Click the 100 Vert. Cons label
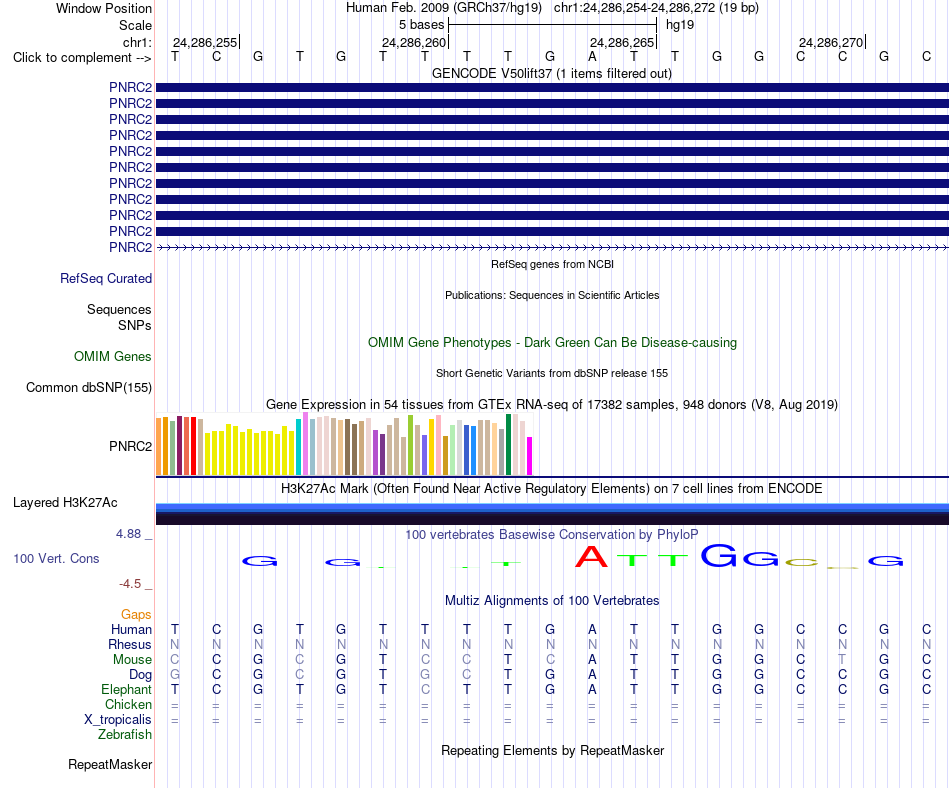 [x=56, y=558]
